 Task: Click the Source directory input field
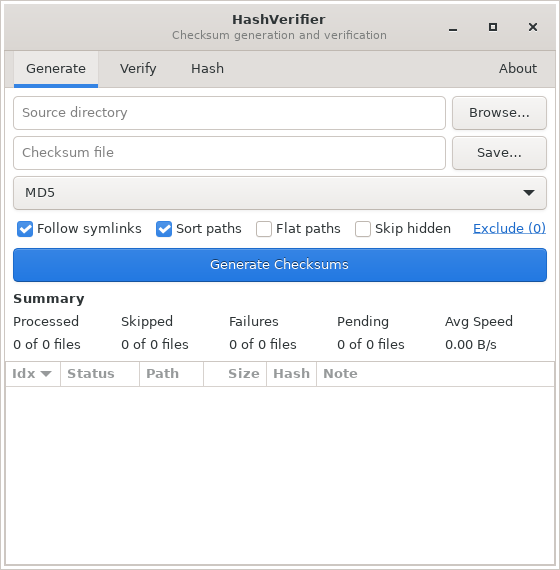(x=229, y=113)
